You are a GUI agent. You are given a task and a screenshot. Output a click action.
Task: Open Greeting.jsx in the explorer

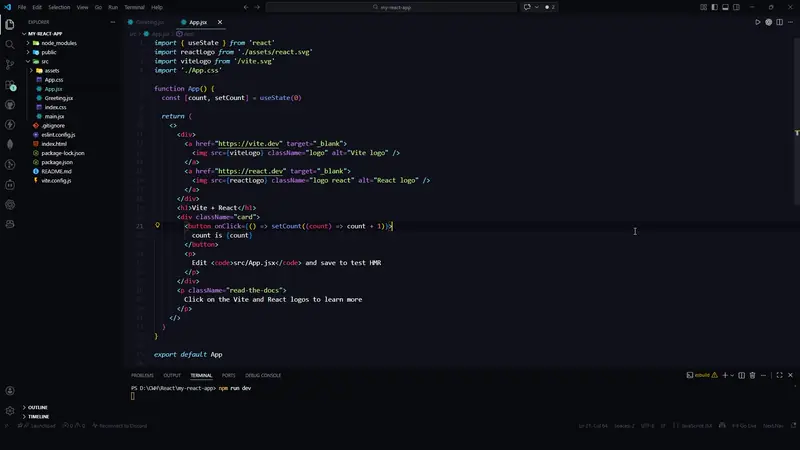(59, 98)
